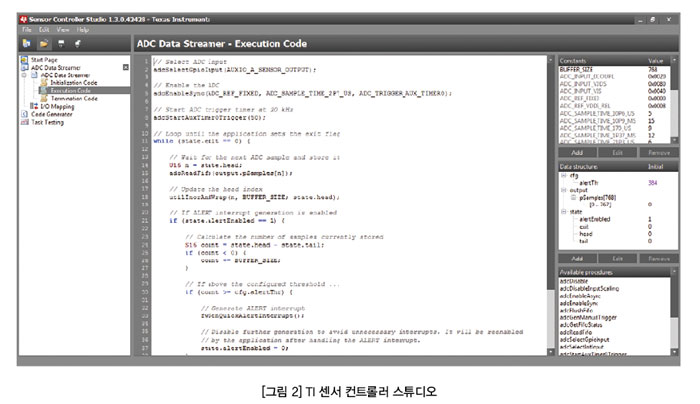Click the Termination Code scroll icon

click(44, 98)
